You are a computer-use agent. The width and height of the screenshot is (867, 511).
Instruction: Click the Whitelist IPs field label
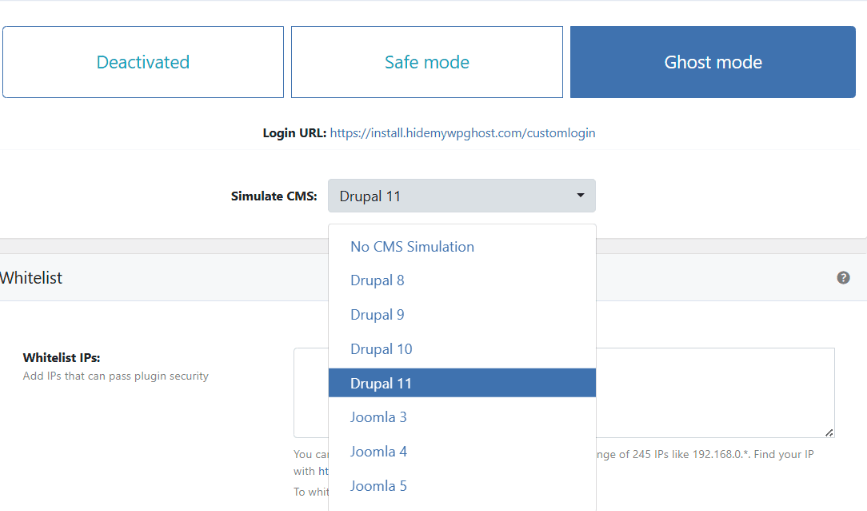tap(62, 357)
